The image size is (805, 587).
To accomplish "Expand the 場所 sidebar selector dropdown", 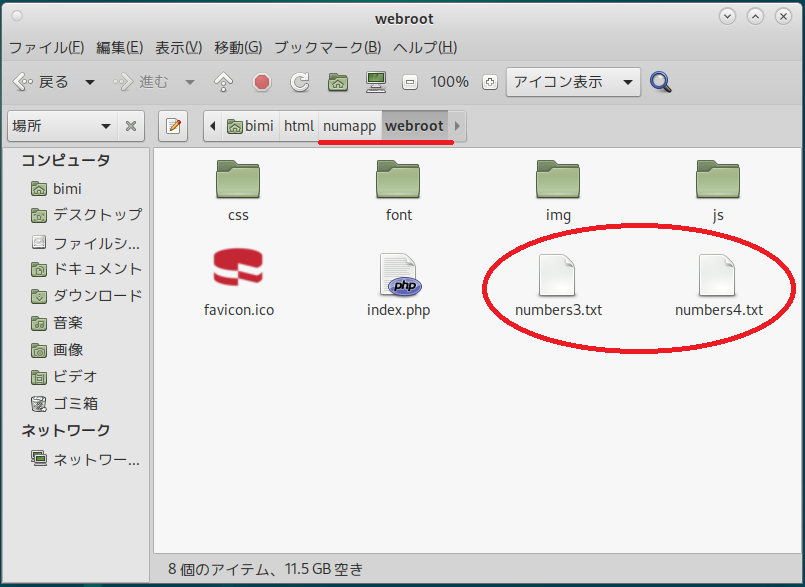I will [x=62, y=126].
